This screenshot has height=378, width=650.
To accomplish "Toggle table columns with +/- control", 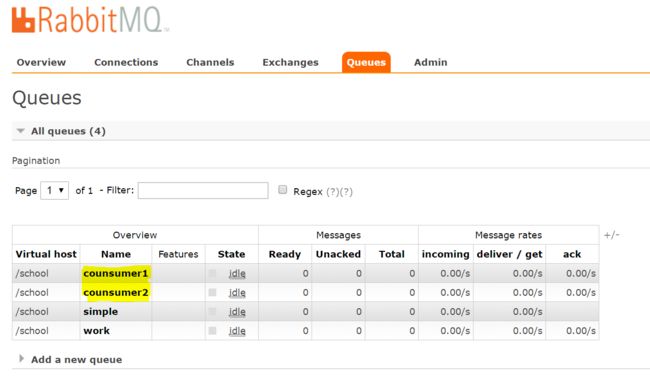I will click(611, 235).
